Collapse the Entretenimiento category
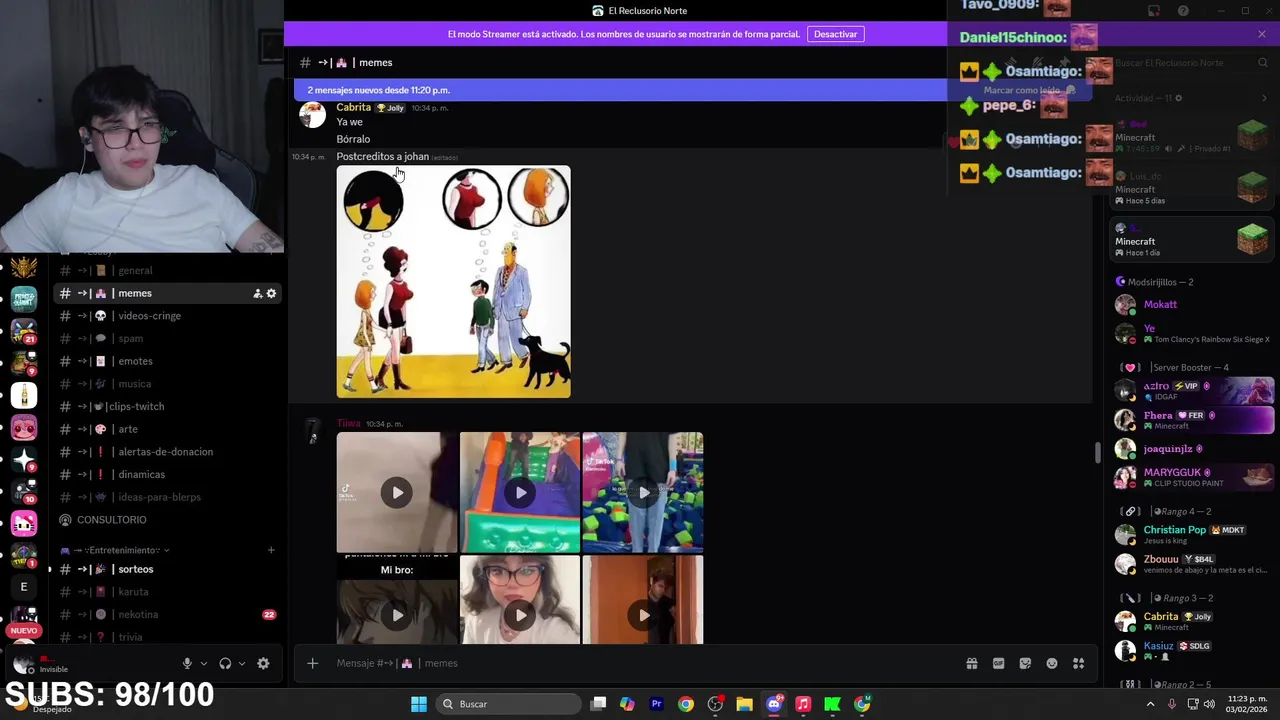 [115, 550]
